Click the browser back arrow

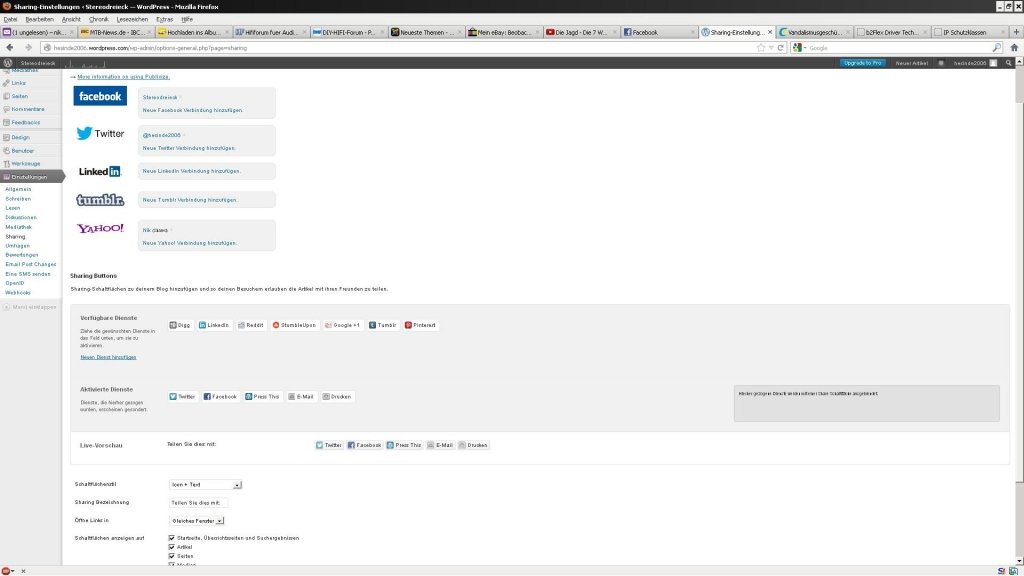10,47
